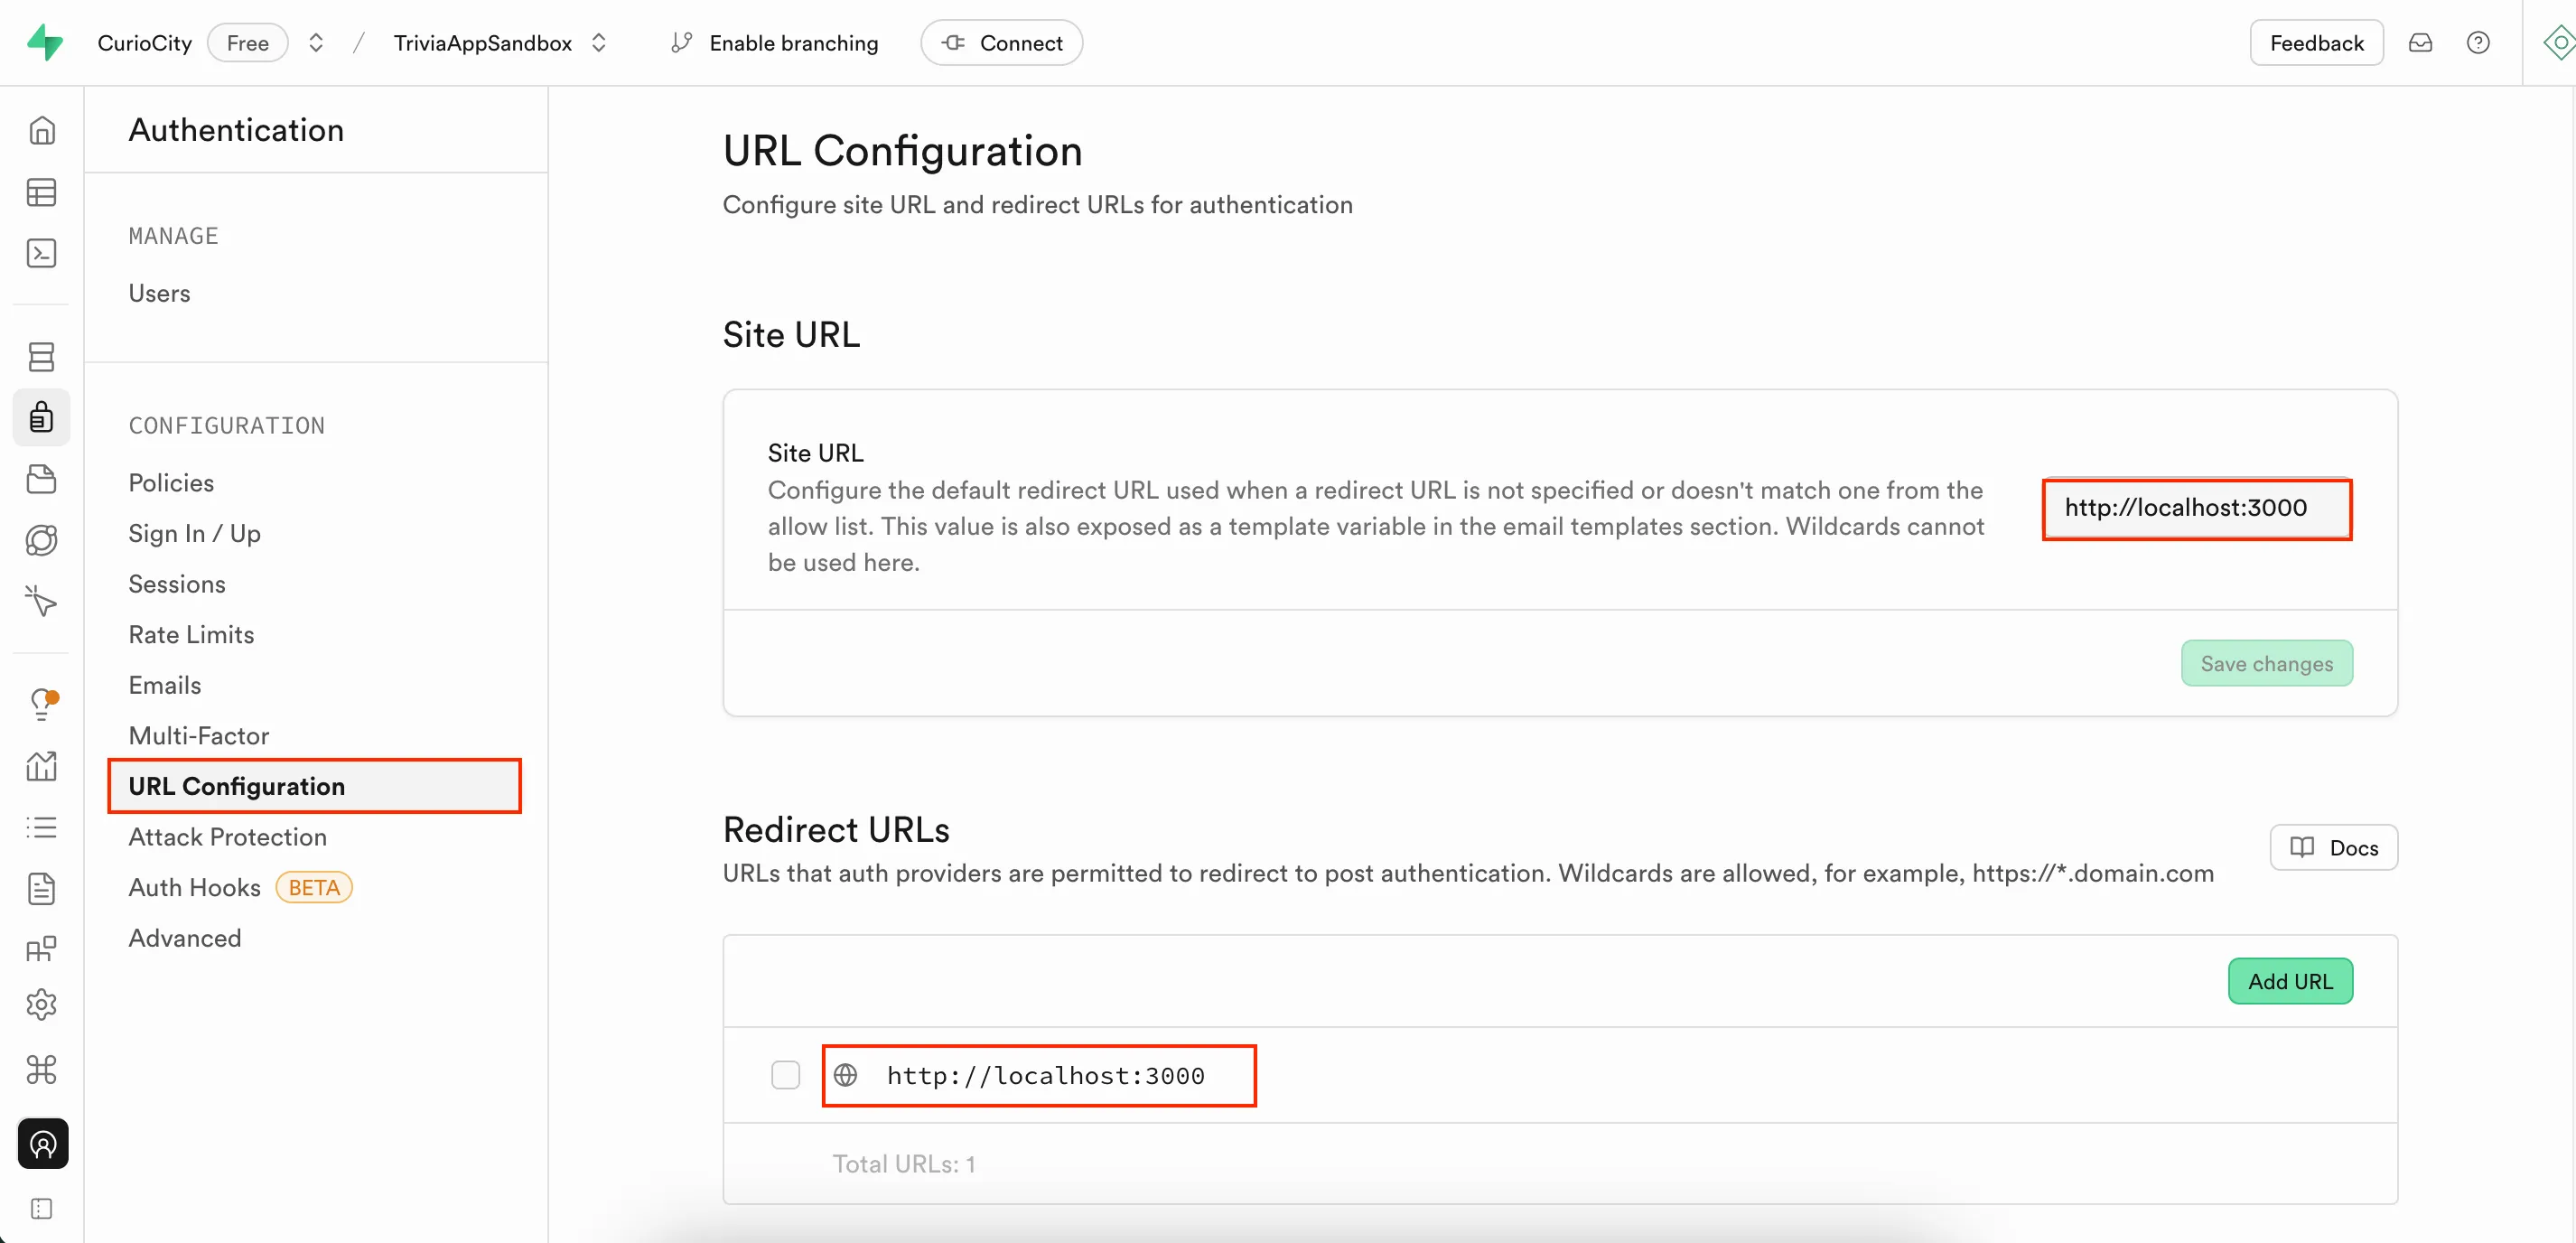Expand the TriviaAppSandbox project switcher
Screen dimensions: 2576x1243
(599, 43)
